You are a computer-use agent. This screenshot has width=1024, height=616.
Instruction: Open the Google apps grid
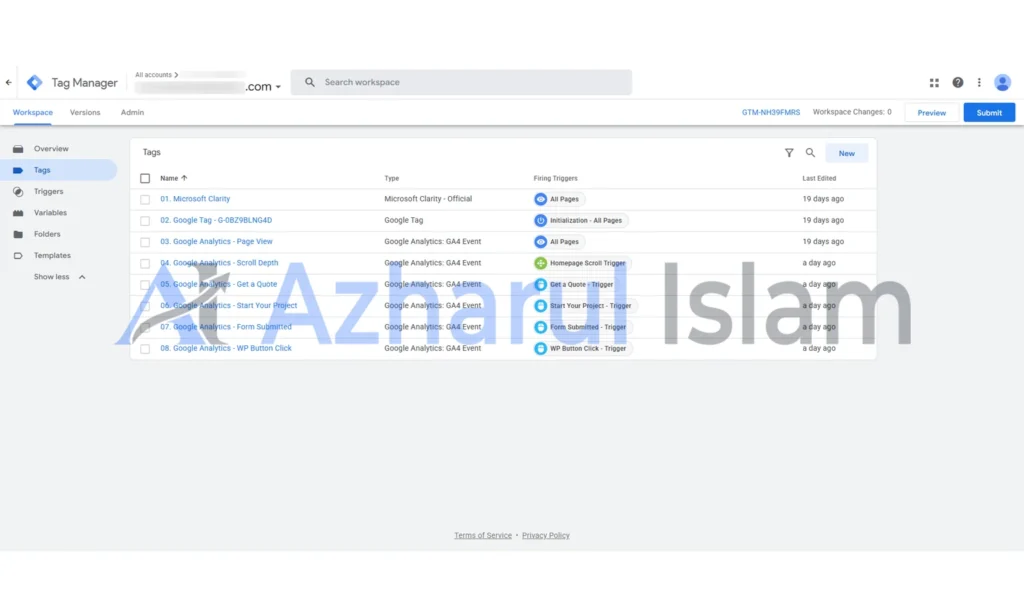[934, 82]
